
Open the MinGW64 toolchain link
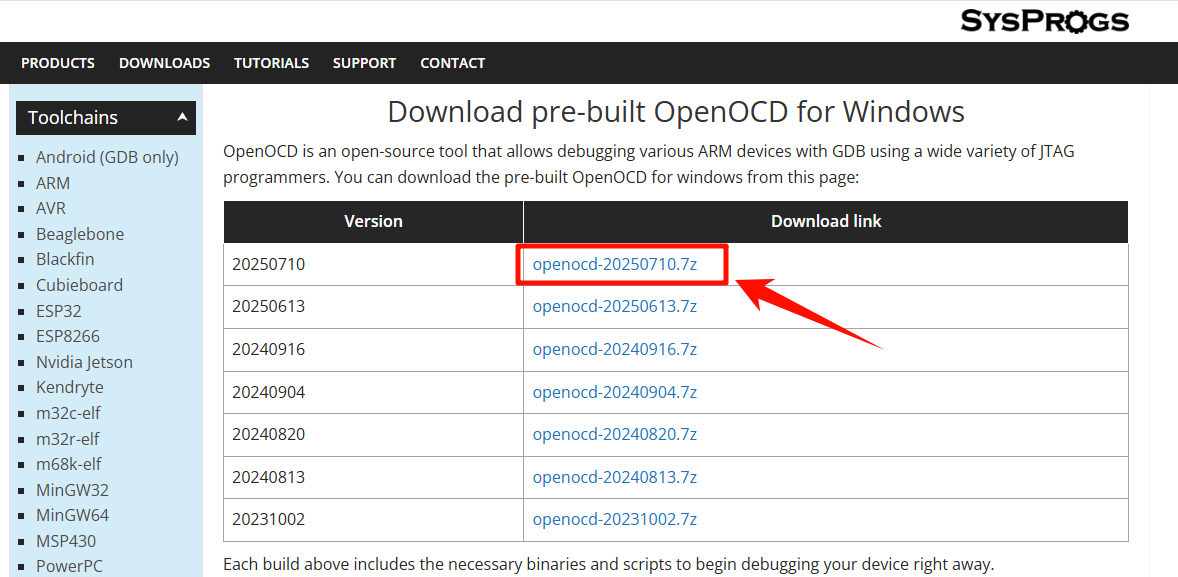point(72,515)
